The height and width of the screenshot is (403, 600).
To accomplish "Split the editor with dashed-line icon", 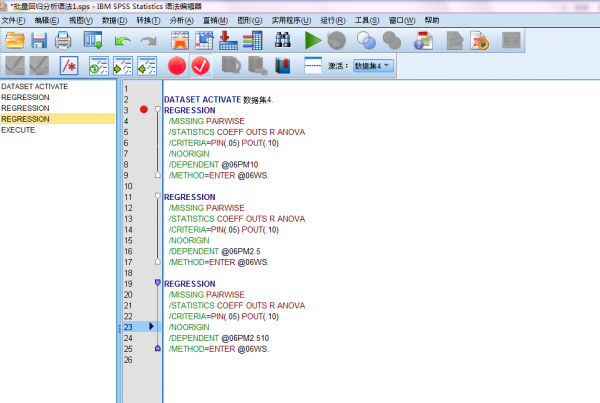I will tap(313, 65).
